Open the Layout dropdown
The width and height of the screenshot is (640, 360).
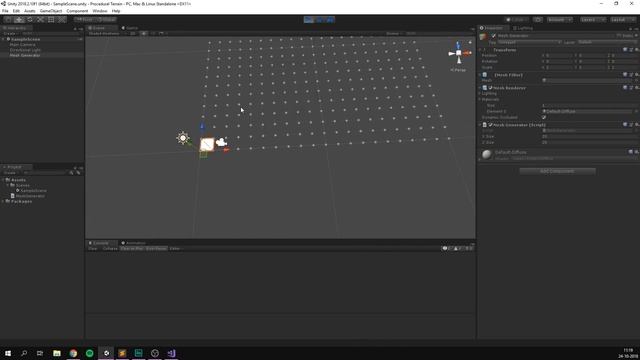623,20
